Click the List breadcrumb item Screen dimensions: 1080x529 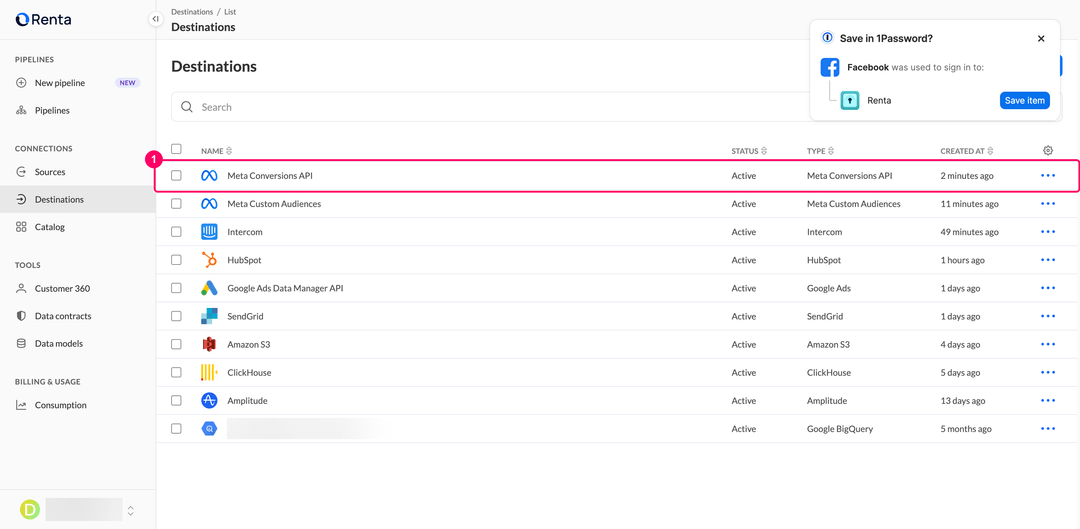[230, 12]
